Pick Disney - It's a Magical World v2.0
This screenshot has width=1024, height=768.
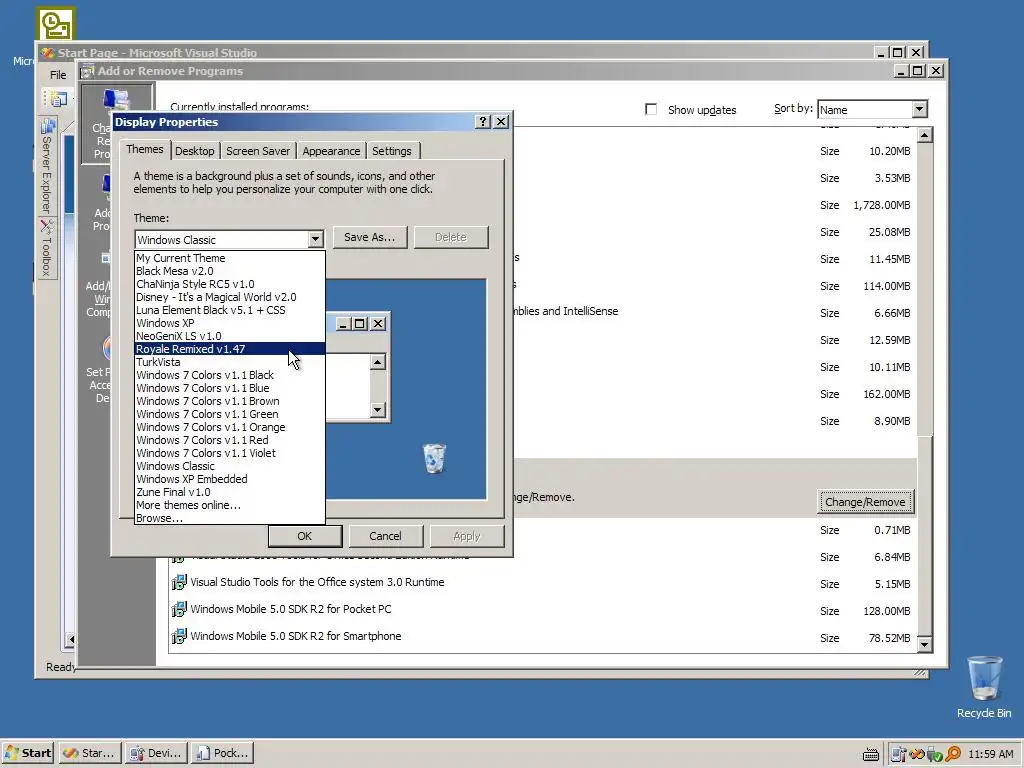[x=229, y=297]
